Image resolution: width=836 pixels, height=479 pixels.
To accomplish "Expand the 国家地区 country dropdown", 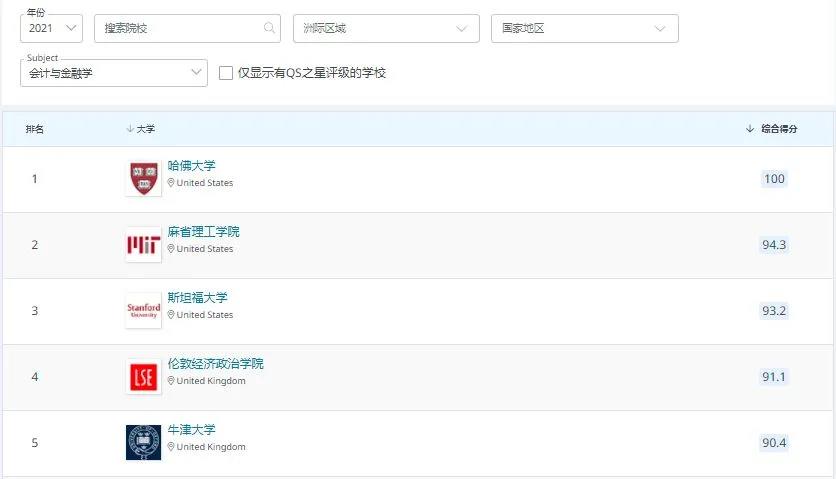I will (584, 28).
